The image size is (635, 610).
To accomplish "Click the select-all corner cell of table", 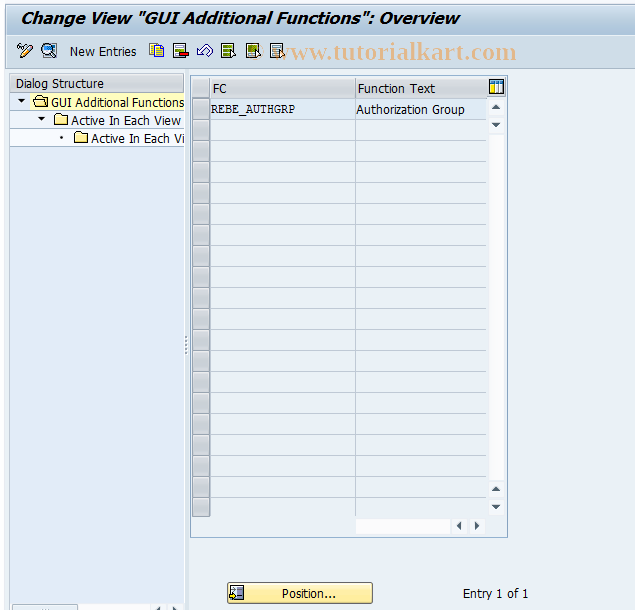I will click(201, 88).
